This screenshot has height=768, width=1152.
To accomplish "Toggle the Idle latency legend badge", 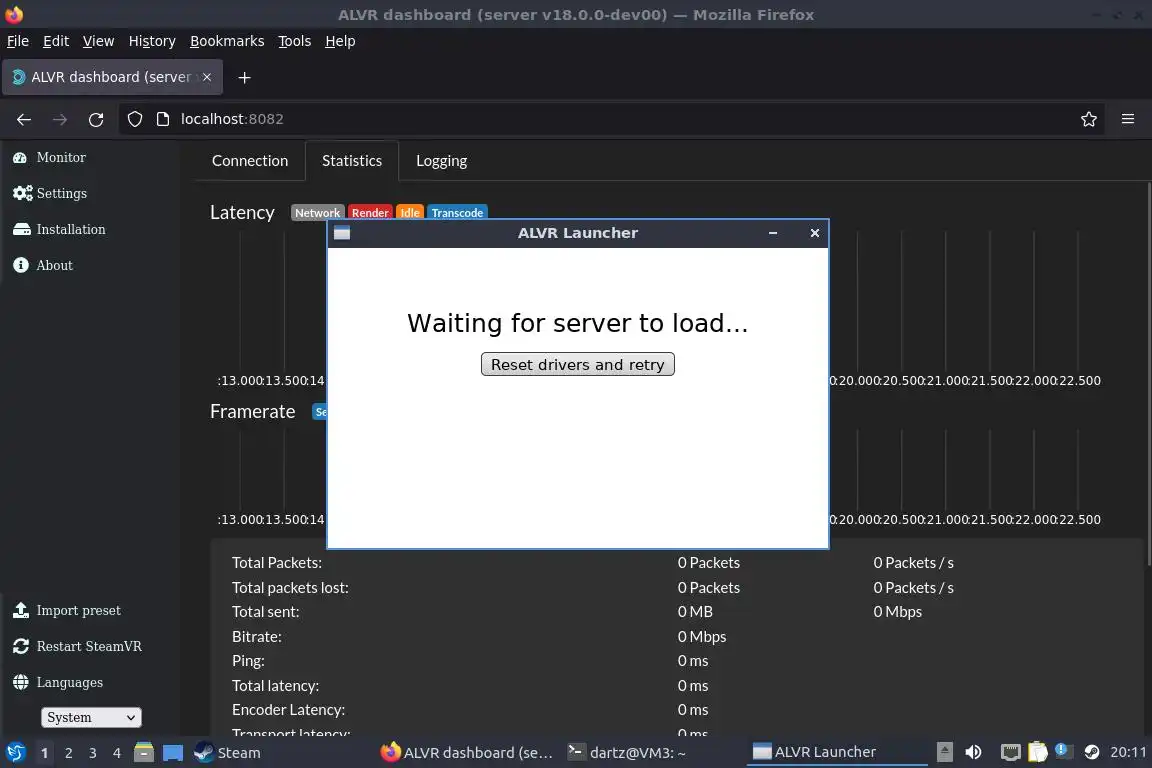I will point(410,212).
